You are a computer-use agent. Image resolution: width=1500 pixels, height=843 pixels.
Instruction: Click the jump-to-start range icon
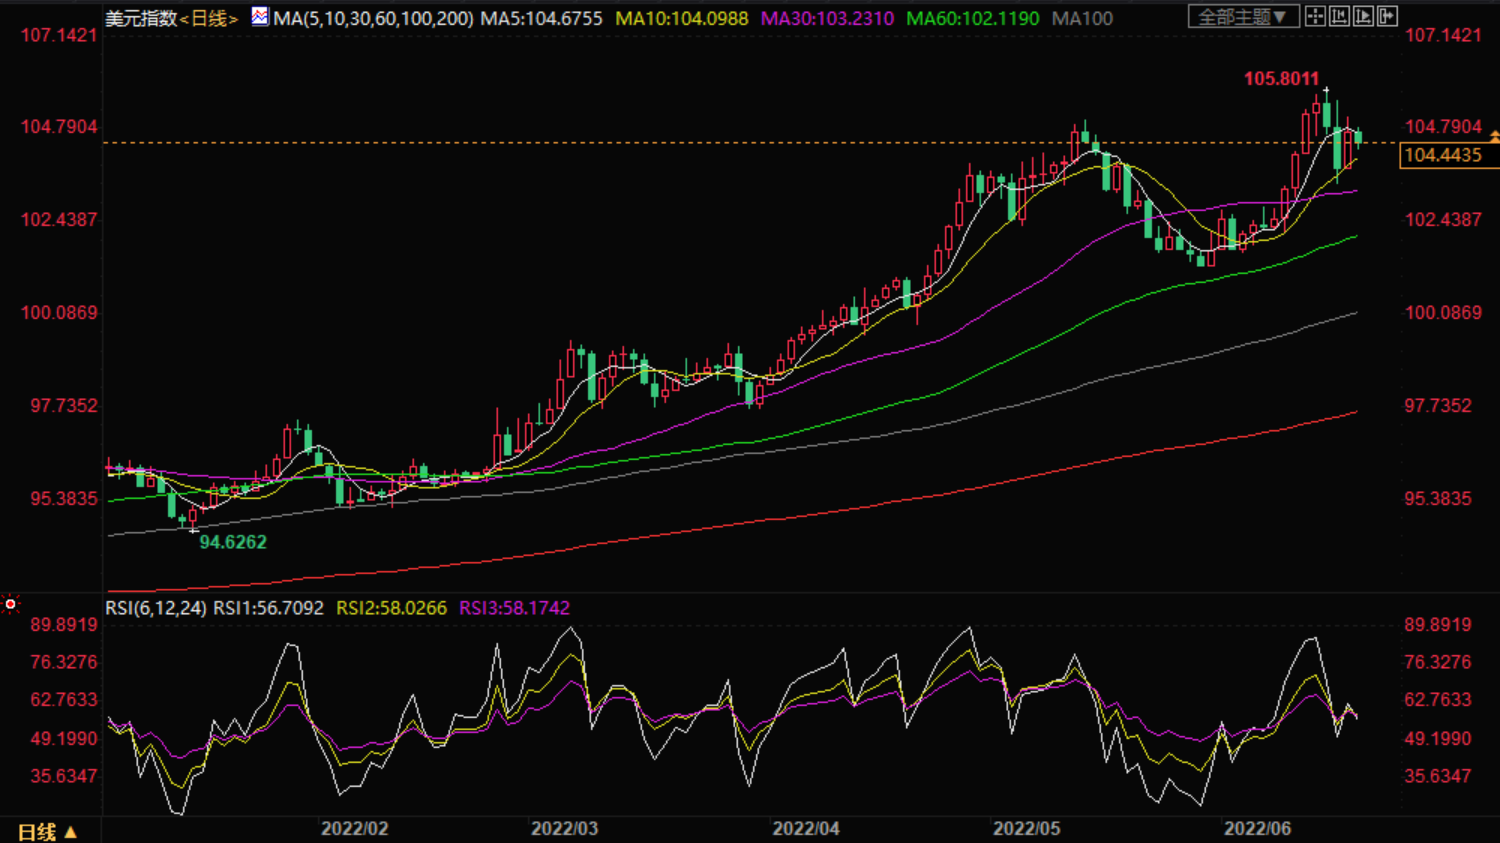[1339, 16]
